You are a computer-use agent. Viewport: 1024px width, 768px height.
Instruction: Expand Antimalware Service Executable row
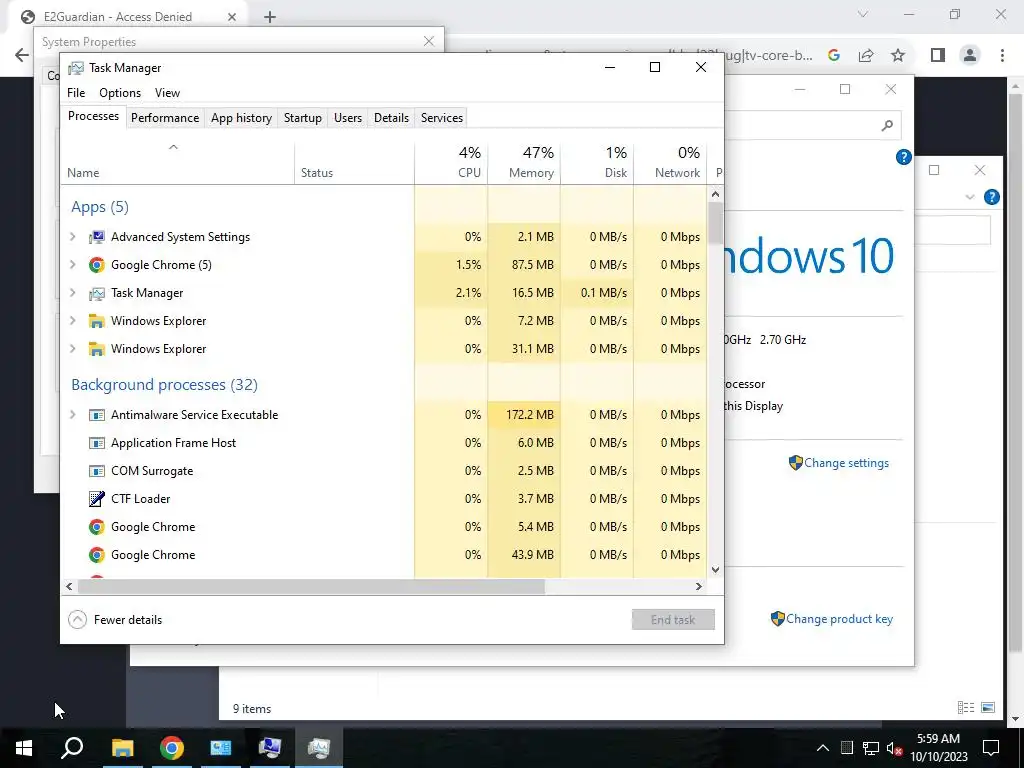coord(73,415)
